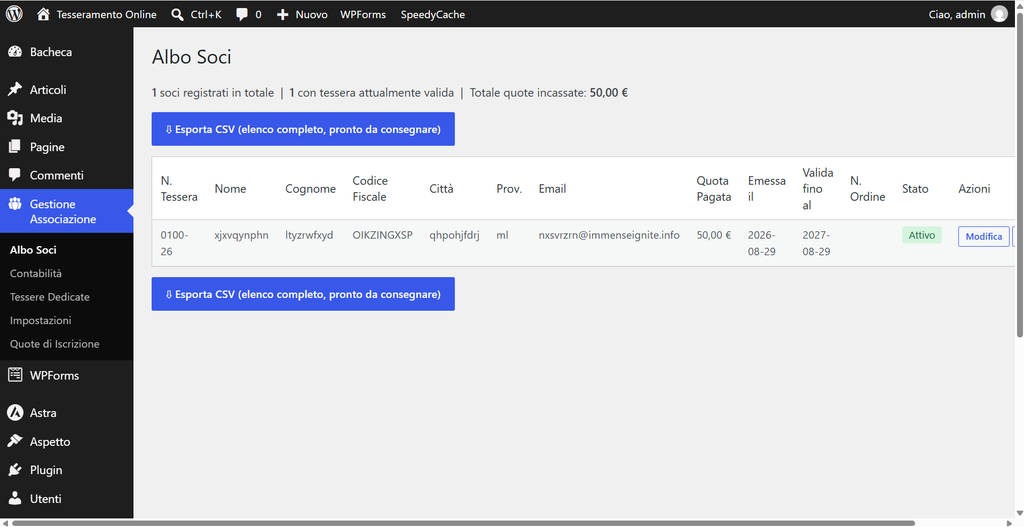Open Quote di Iscrizione submenu
The width and height of the screenshot is (1024, 527).
pyautogui.click(x=54, y=343)
